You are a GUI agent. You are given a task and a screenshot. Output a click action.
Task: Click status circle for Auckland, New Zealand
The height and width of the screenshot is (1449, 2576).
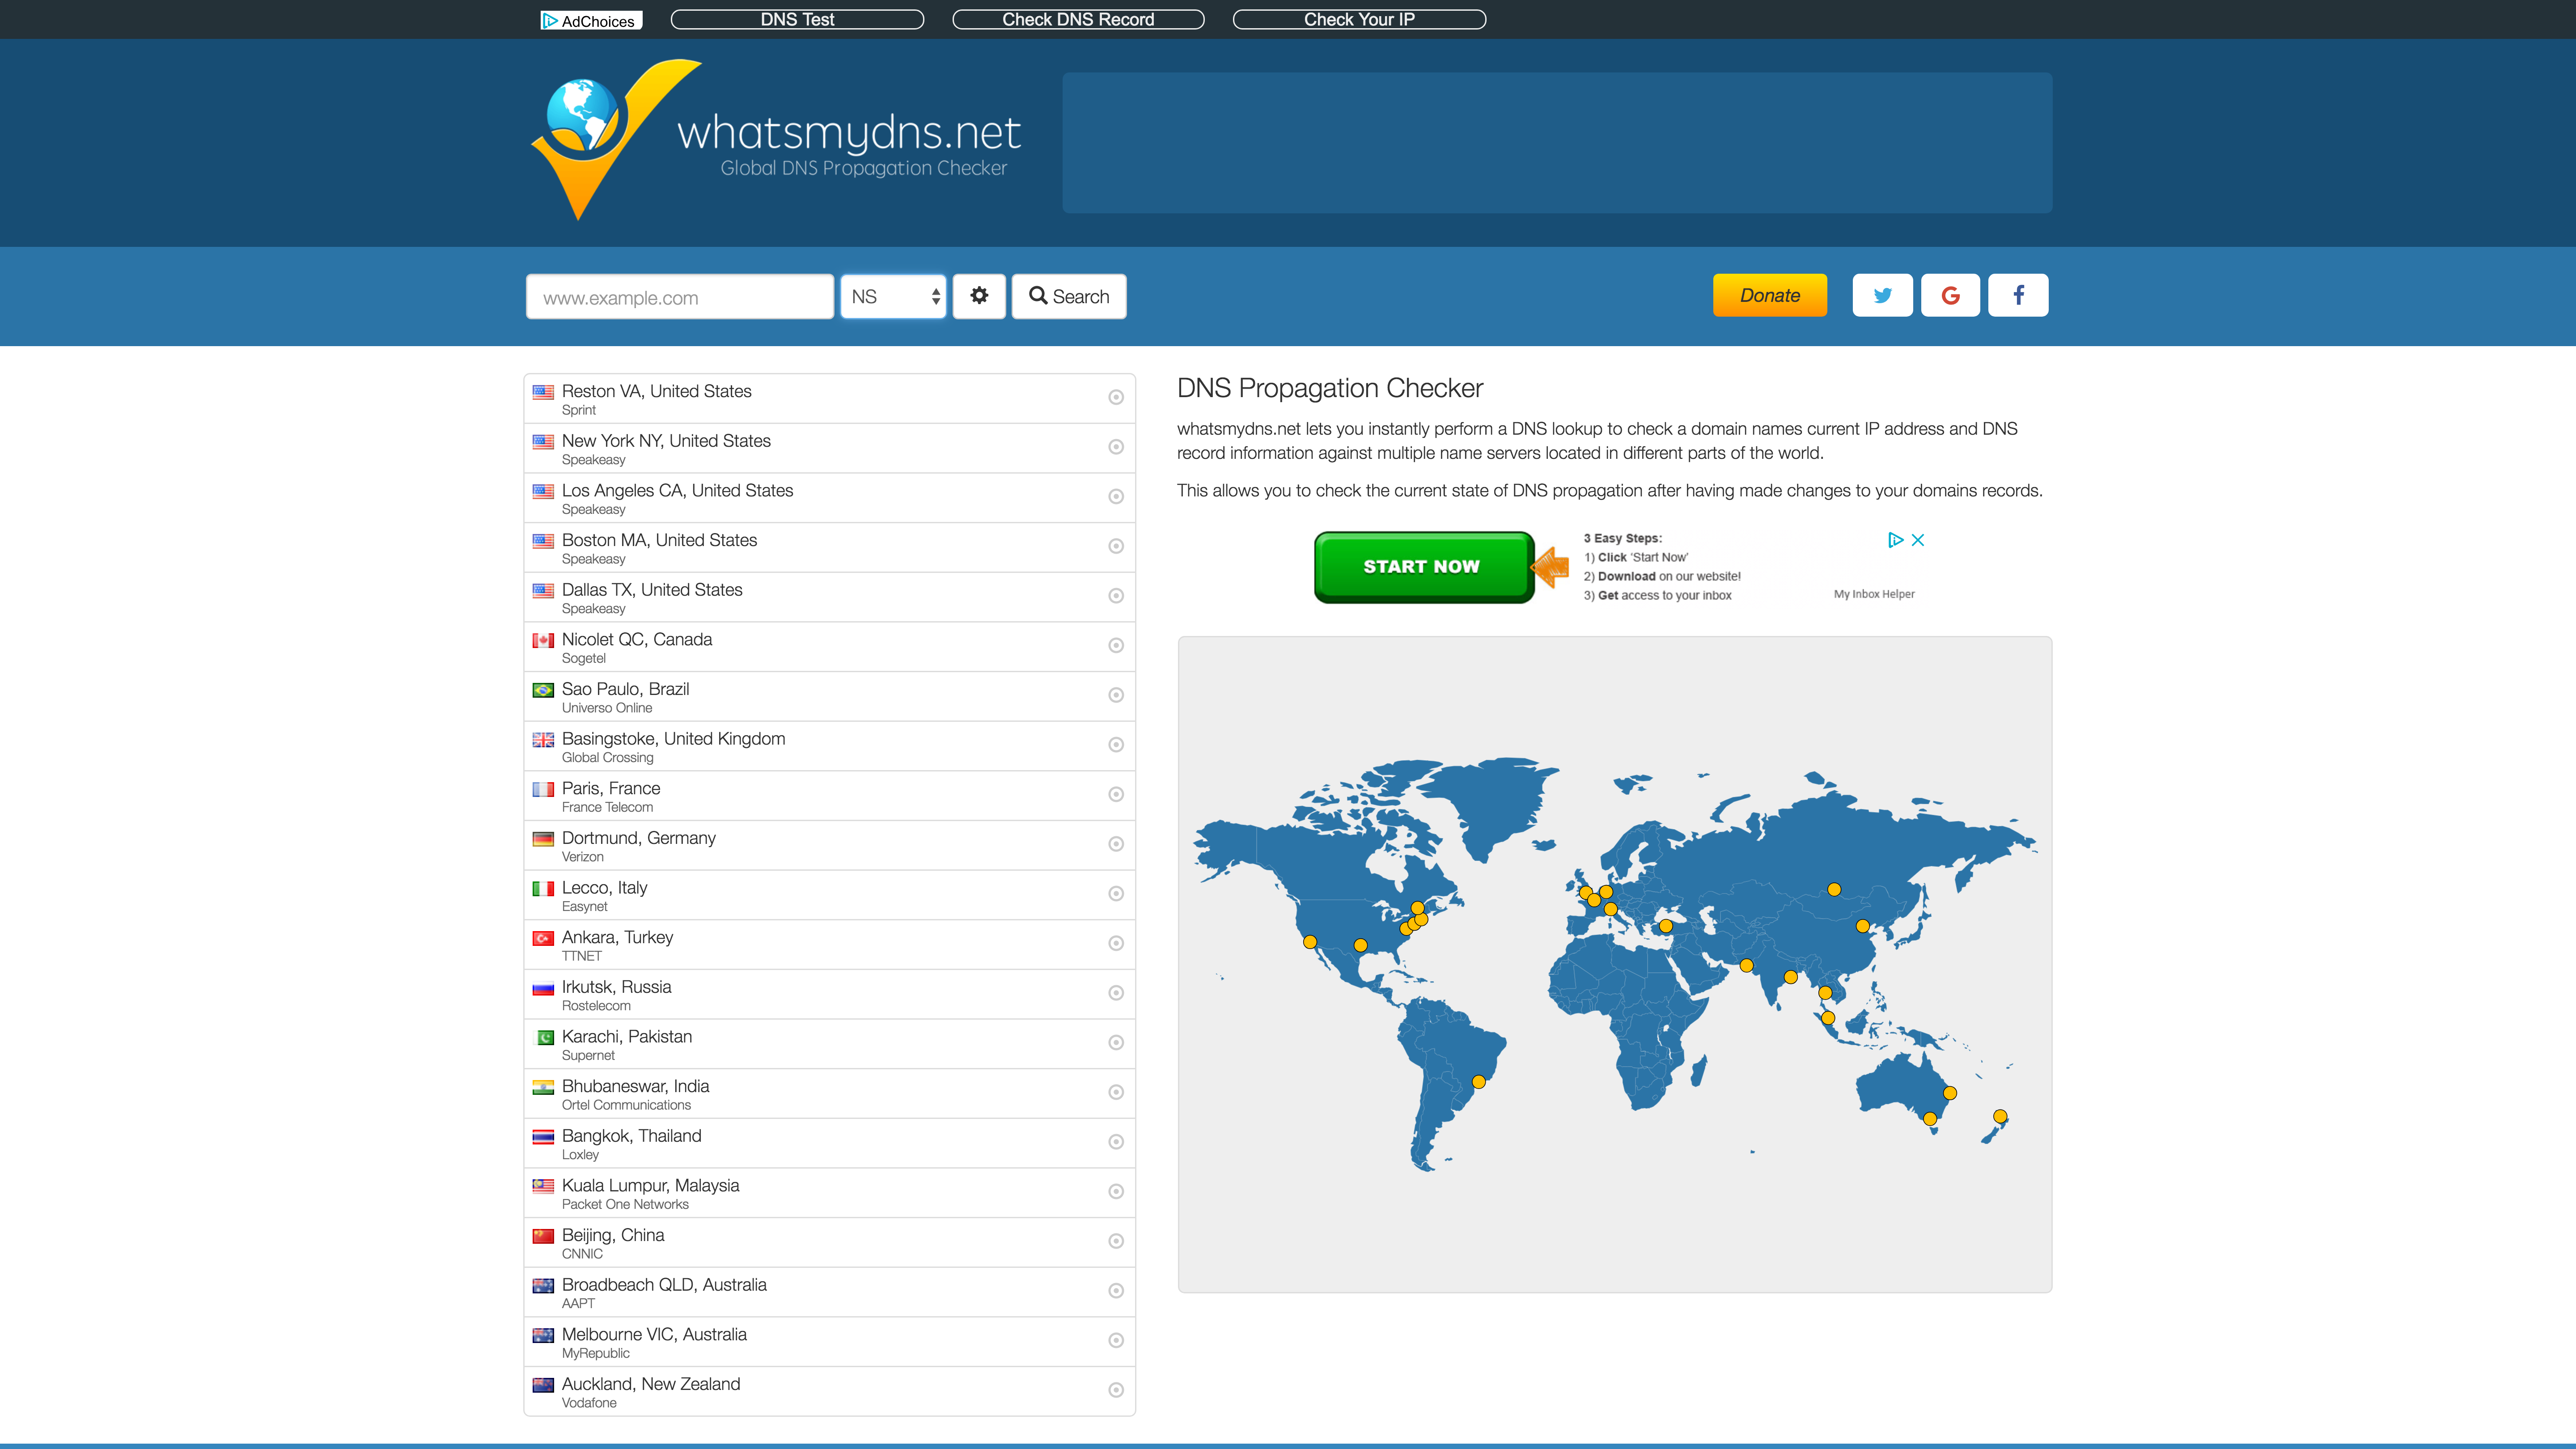(x=1116, y=1390)
